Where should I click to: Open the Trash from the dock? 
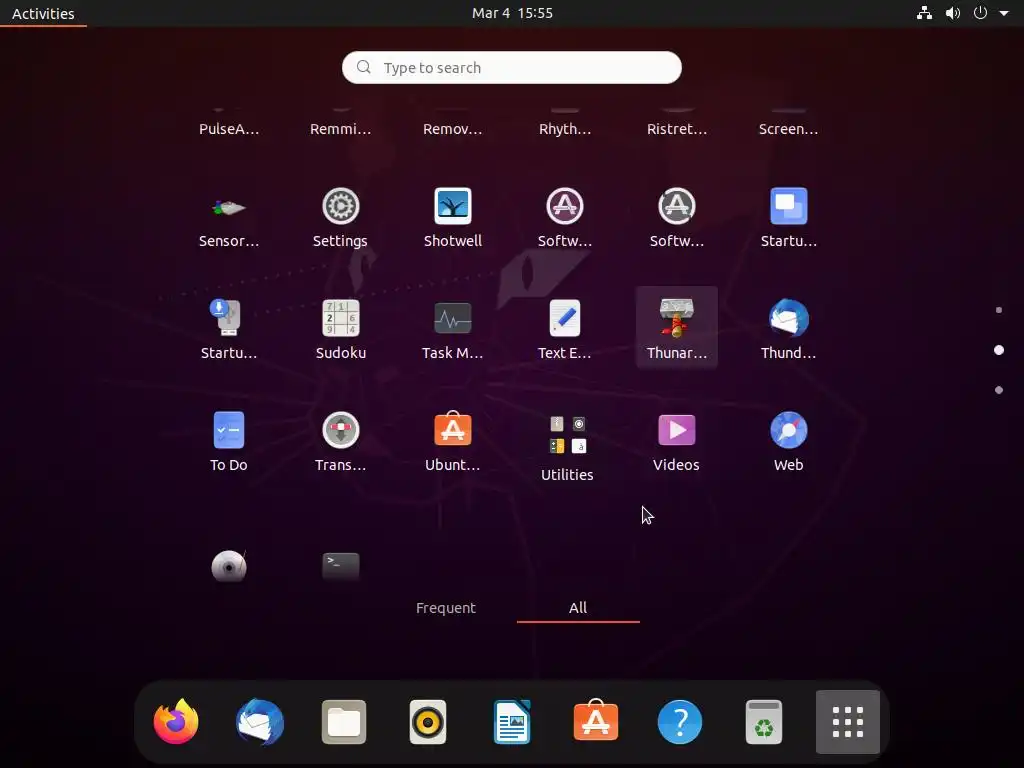click(x=763, y=722)
